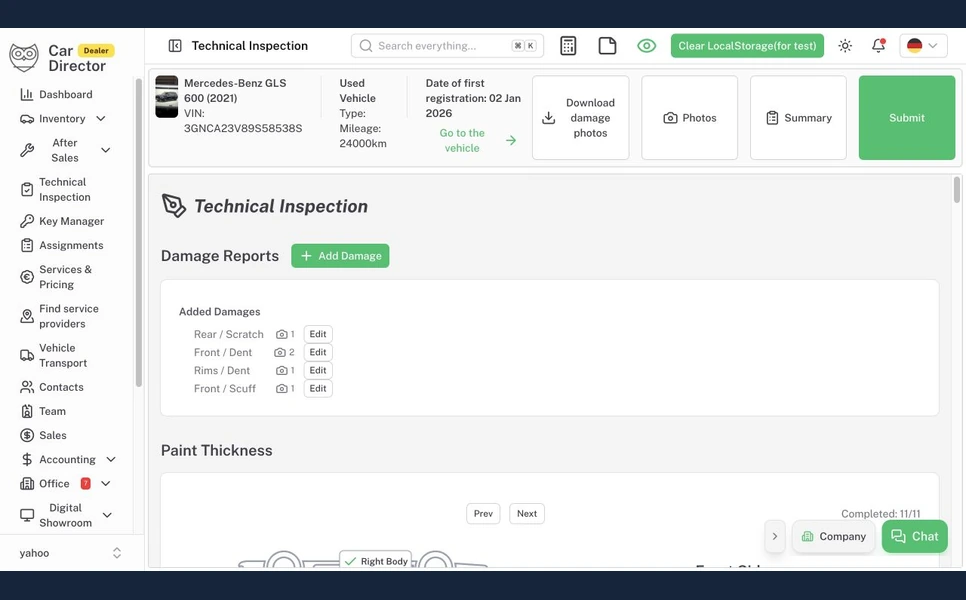Click Clear LocalStorage(for test) button
Screen dimensions: 966x600
pos(747,46)
